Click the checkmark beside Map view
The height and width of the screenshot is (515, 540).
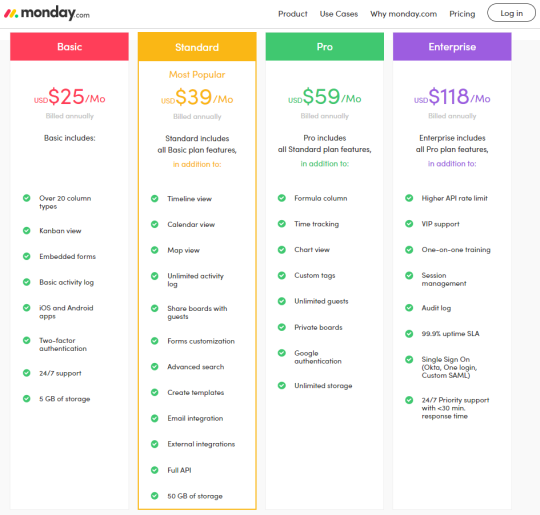155,250
